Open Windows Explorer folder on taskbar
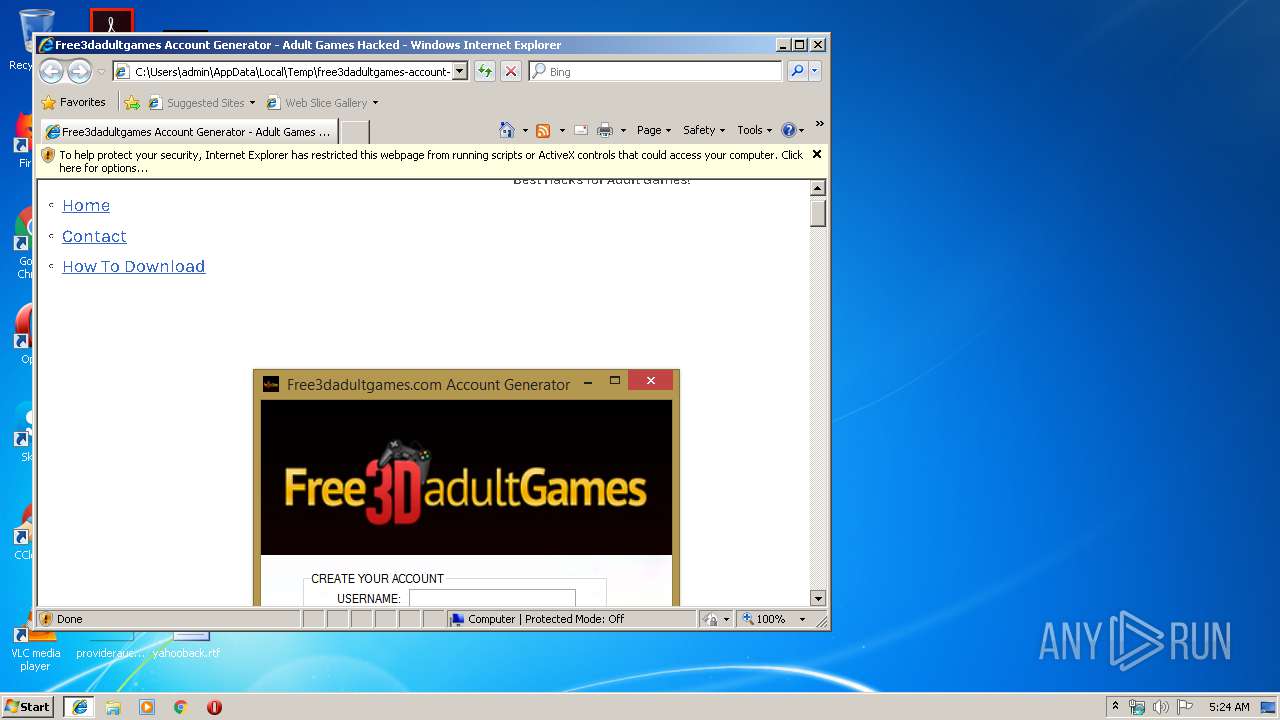 click(x=113, y=706)
